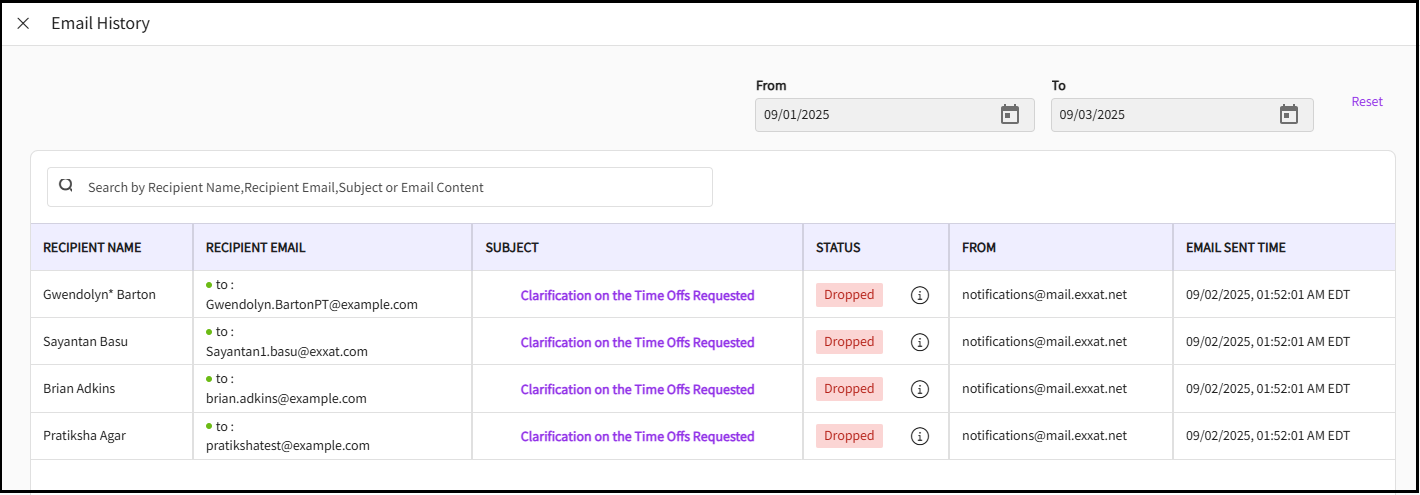Click the To date field 09/03/2025

[x=1160, y=115]
